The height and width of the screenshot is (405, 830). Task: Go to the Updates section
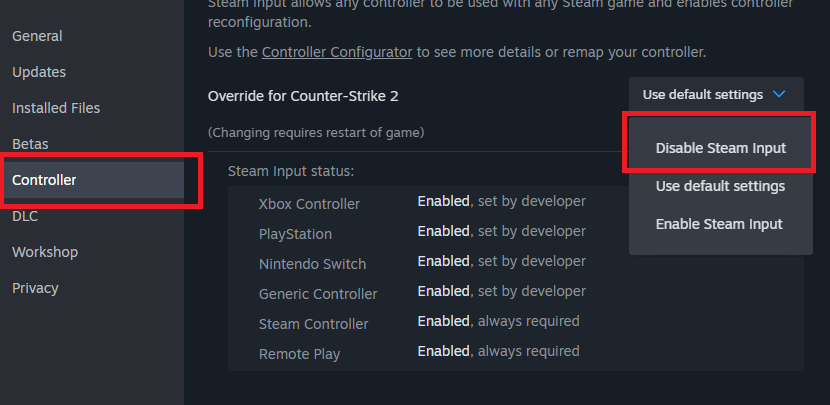point(39,72)
